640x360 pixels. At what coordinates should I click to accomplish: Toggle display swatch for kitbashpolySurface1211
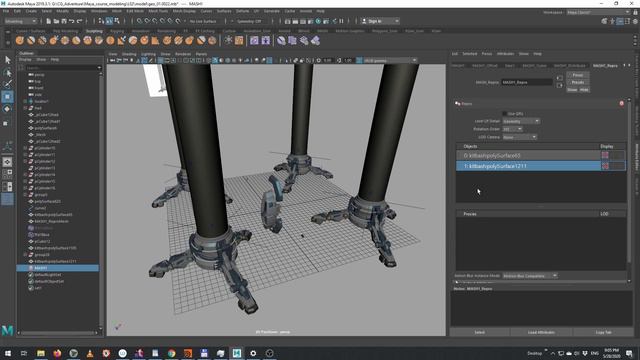click(x=605, y=166)
